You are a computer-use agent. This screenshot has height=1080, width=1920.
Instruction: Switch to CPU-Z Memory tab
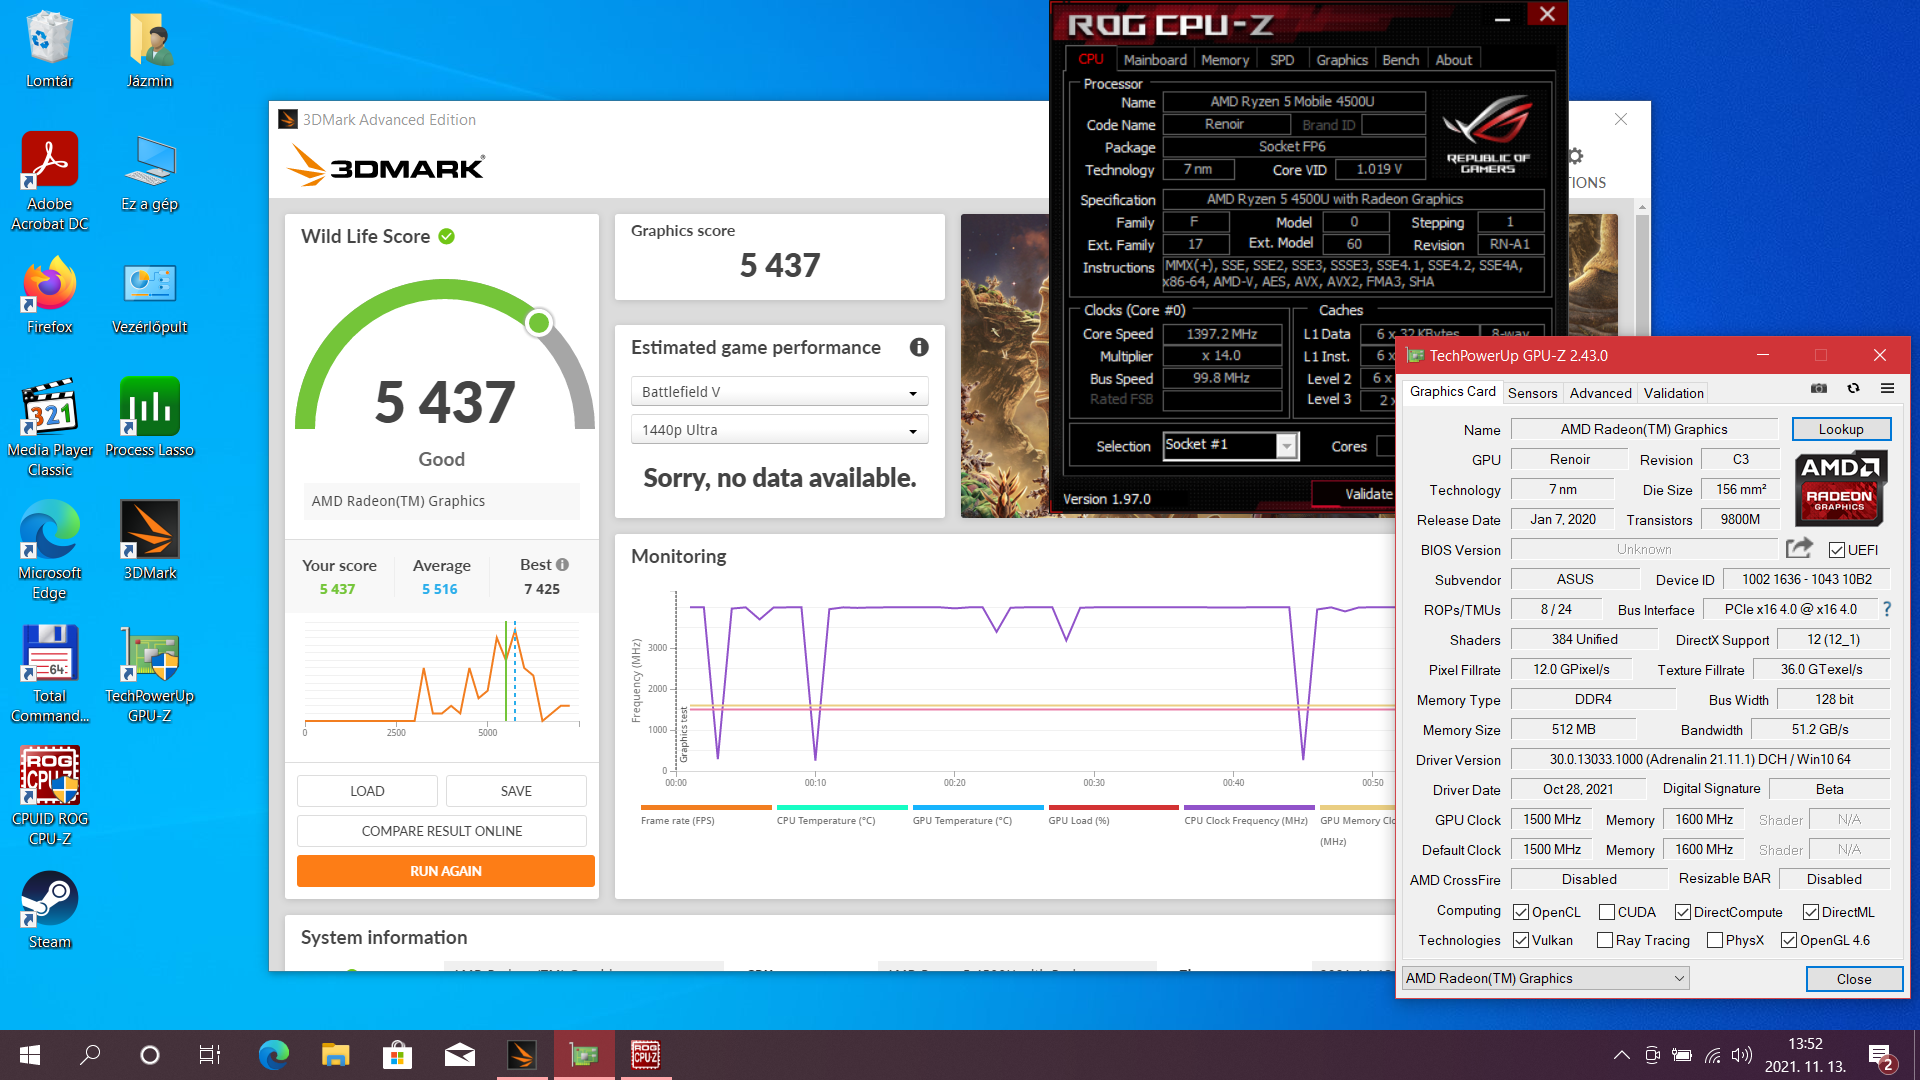(1225, 60)
